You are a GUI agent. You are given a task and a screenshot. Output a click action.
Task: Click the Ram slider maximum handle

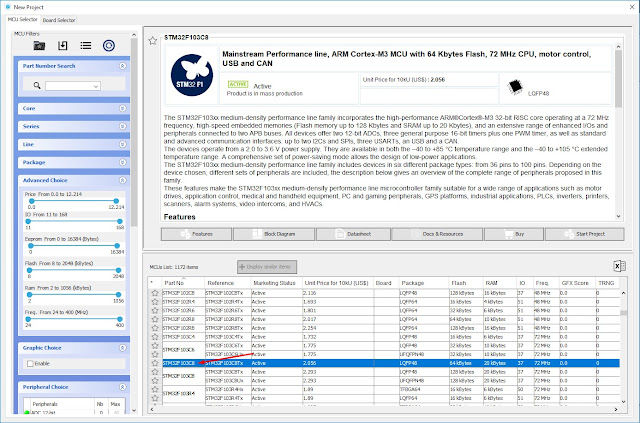pos(118,294)
